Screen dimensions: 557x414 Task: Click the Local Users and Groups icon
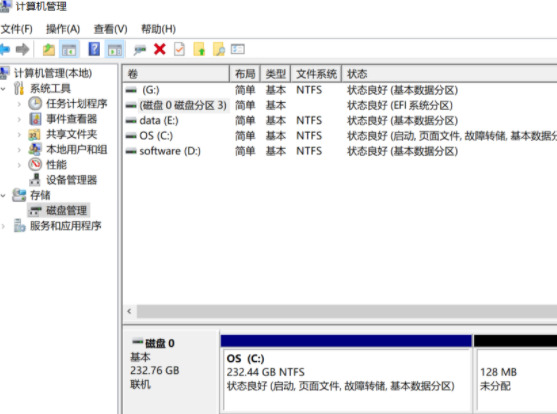pyautogui.click(x=35, y=149)
